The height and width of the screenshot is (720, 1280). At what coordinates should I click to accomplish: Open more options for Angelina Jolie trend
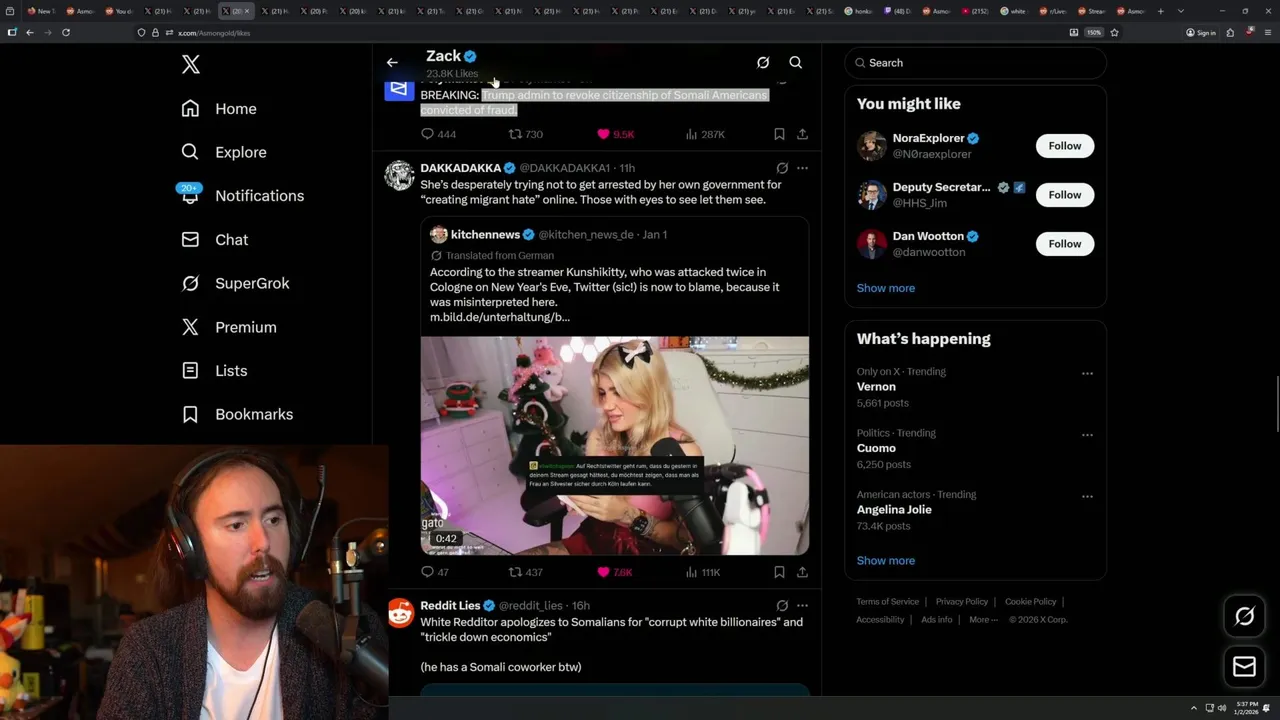(1087, 496)
